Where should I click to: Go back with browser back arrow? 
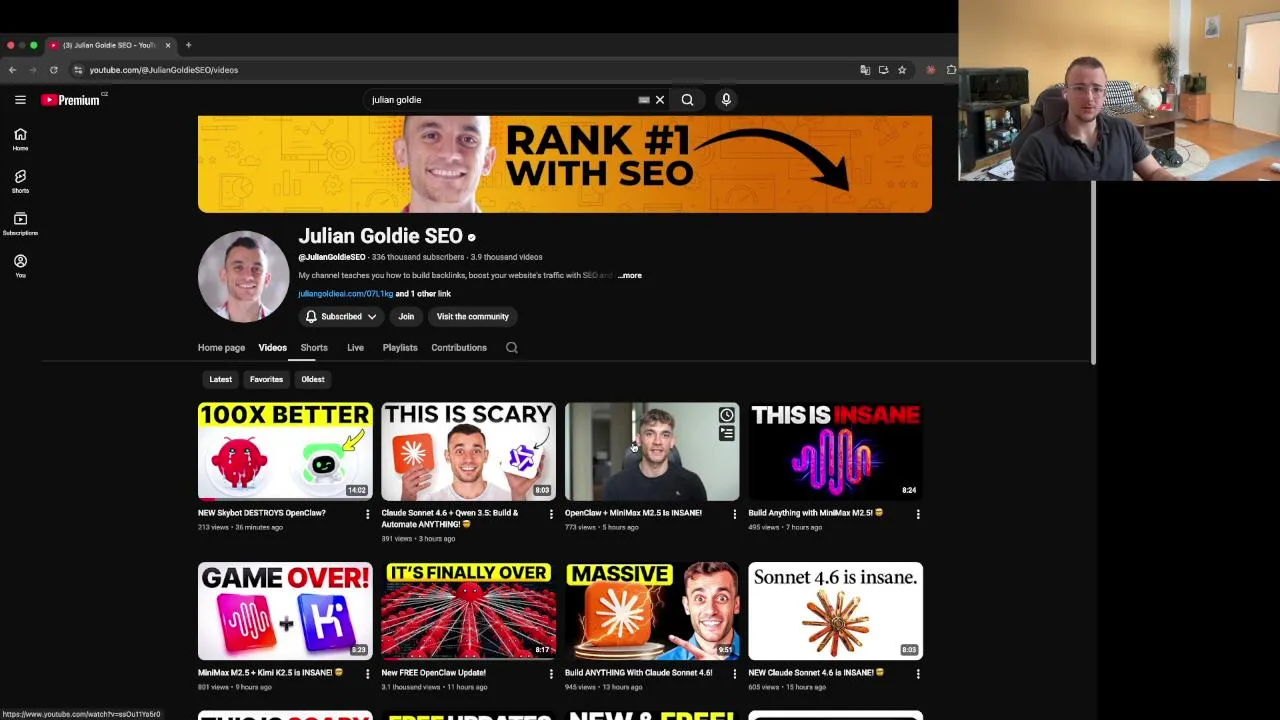pos(12,70)
